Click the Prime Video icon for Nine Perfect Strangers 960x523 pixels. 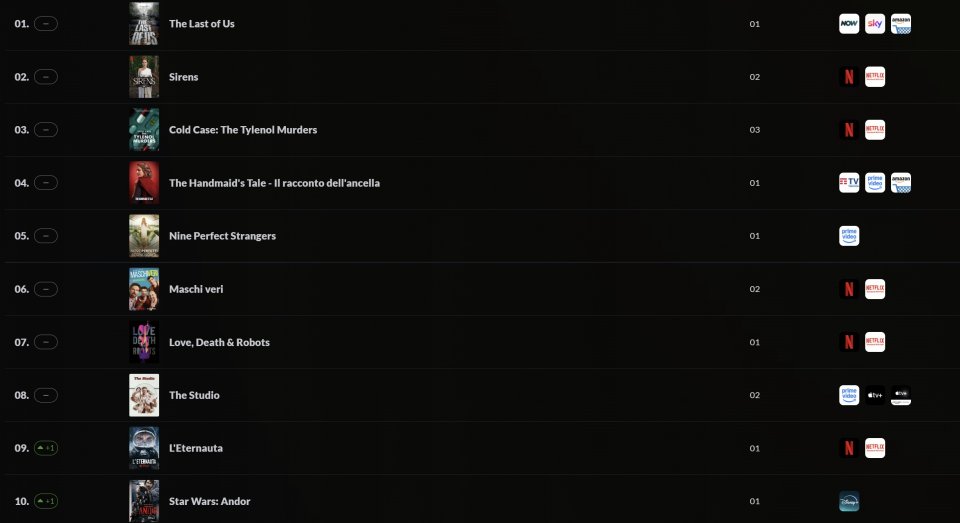(x=849, y=236)
